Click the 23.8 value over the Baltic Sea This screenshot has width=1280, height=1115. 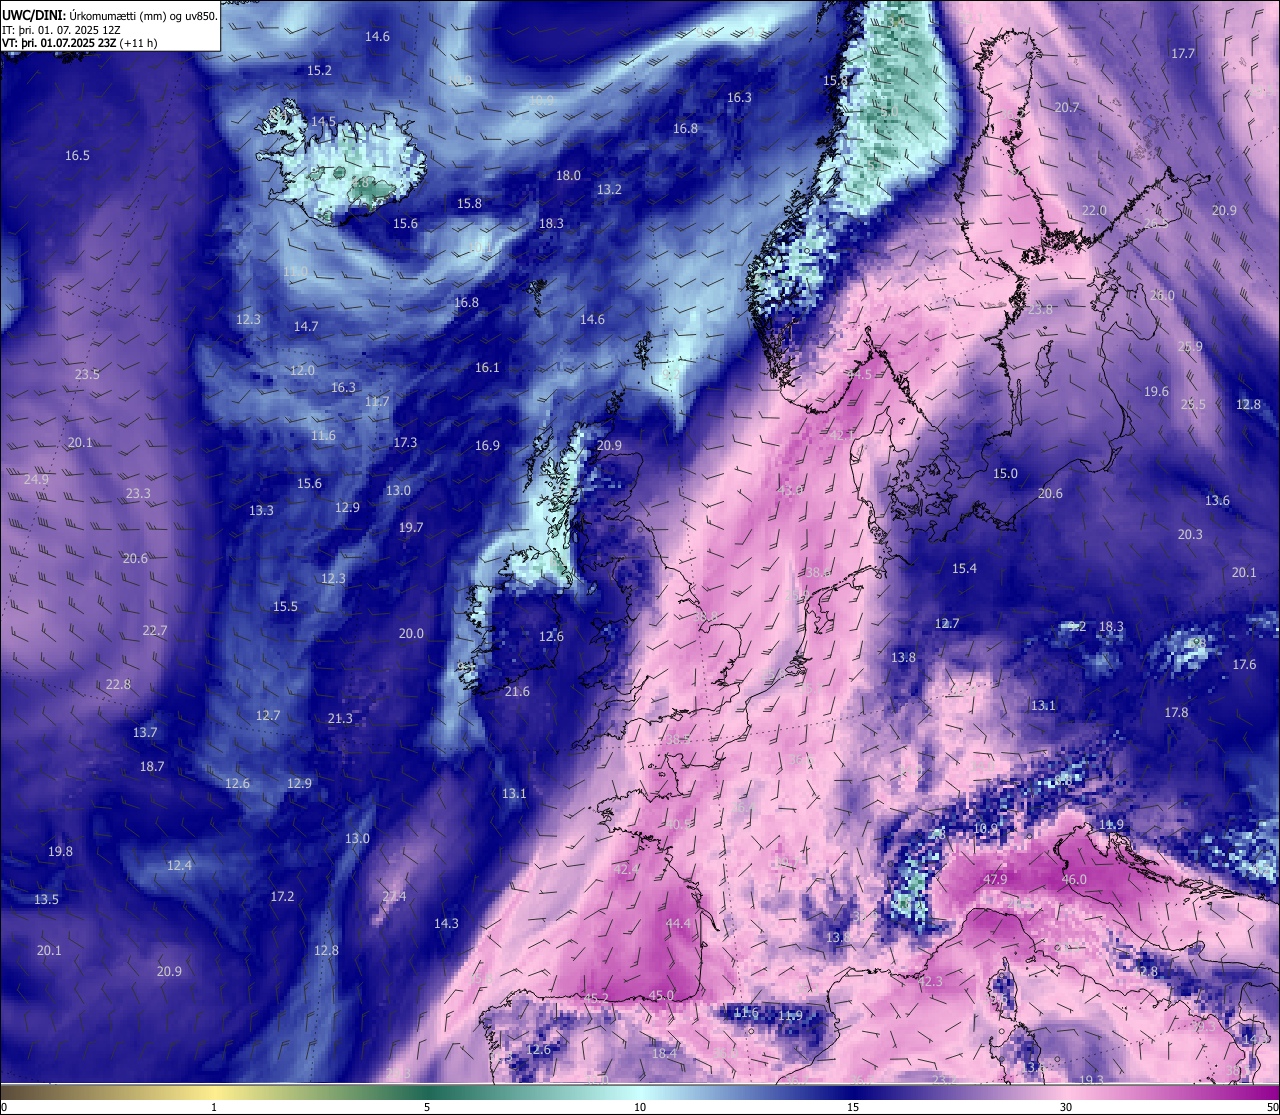pos(1040,310)
